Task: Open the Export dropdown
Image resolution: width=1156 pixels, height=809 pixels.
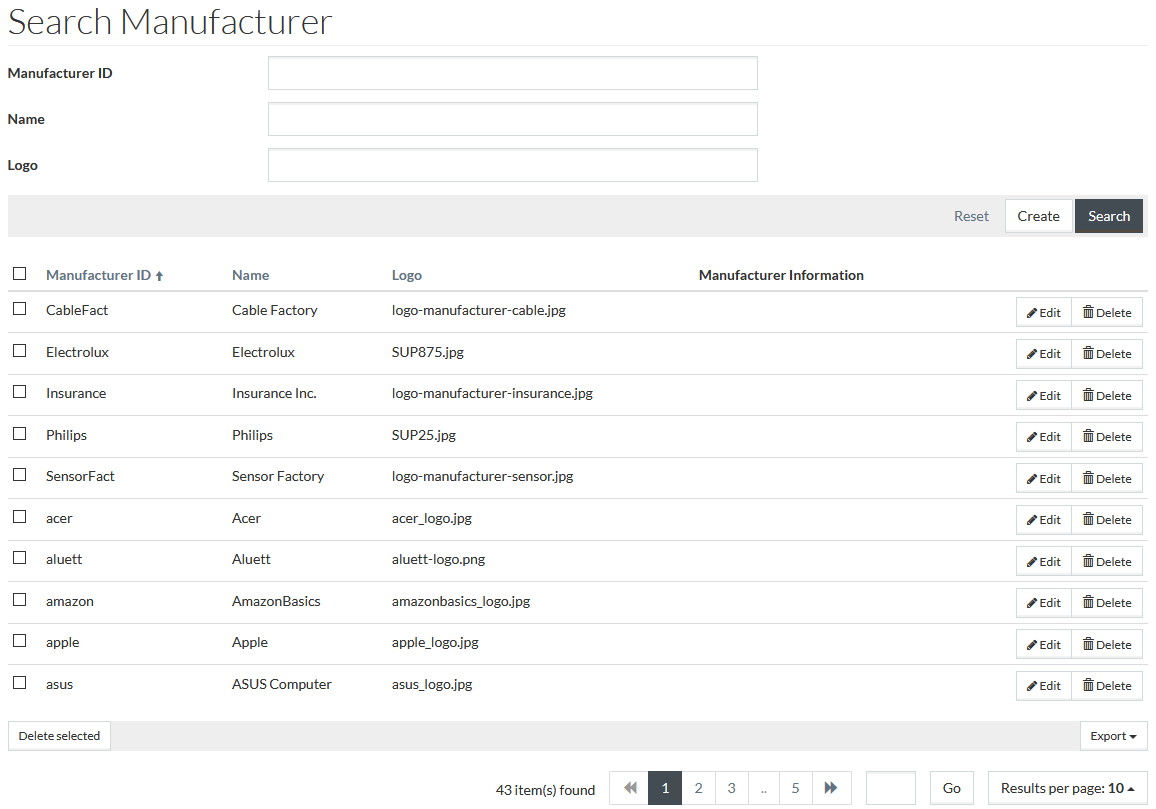Action: (x=1113, y=736)
